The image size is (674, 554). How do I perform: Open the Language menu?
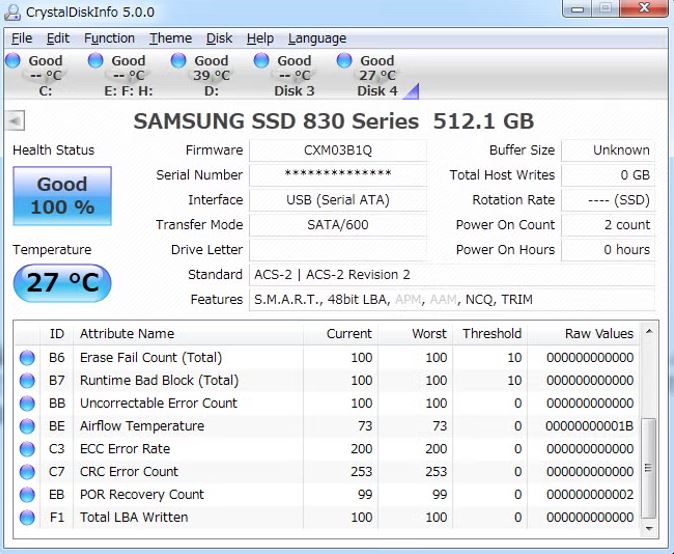(x=317, y=38)
